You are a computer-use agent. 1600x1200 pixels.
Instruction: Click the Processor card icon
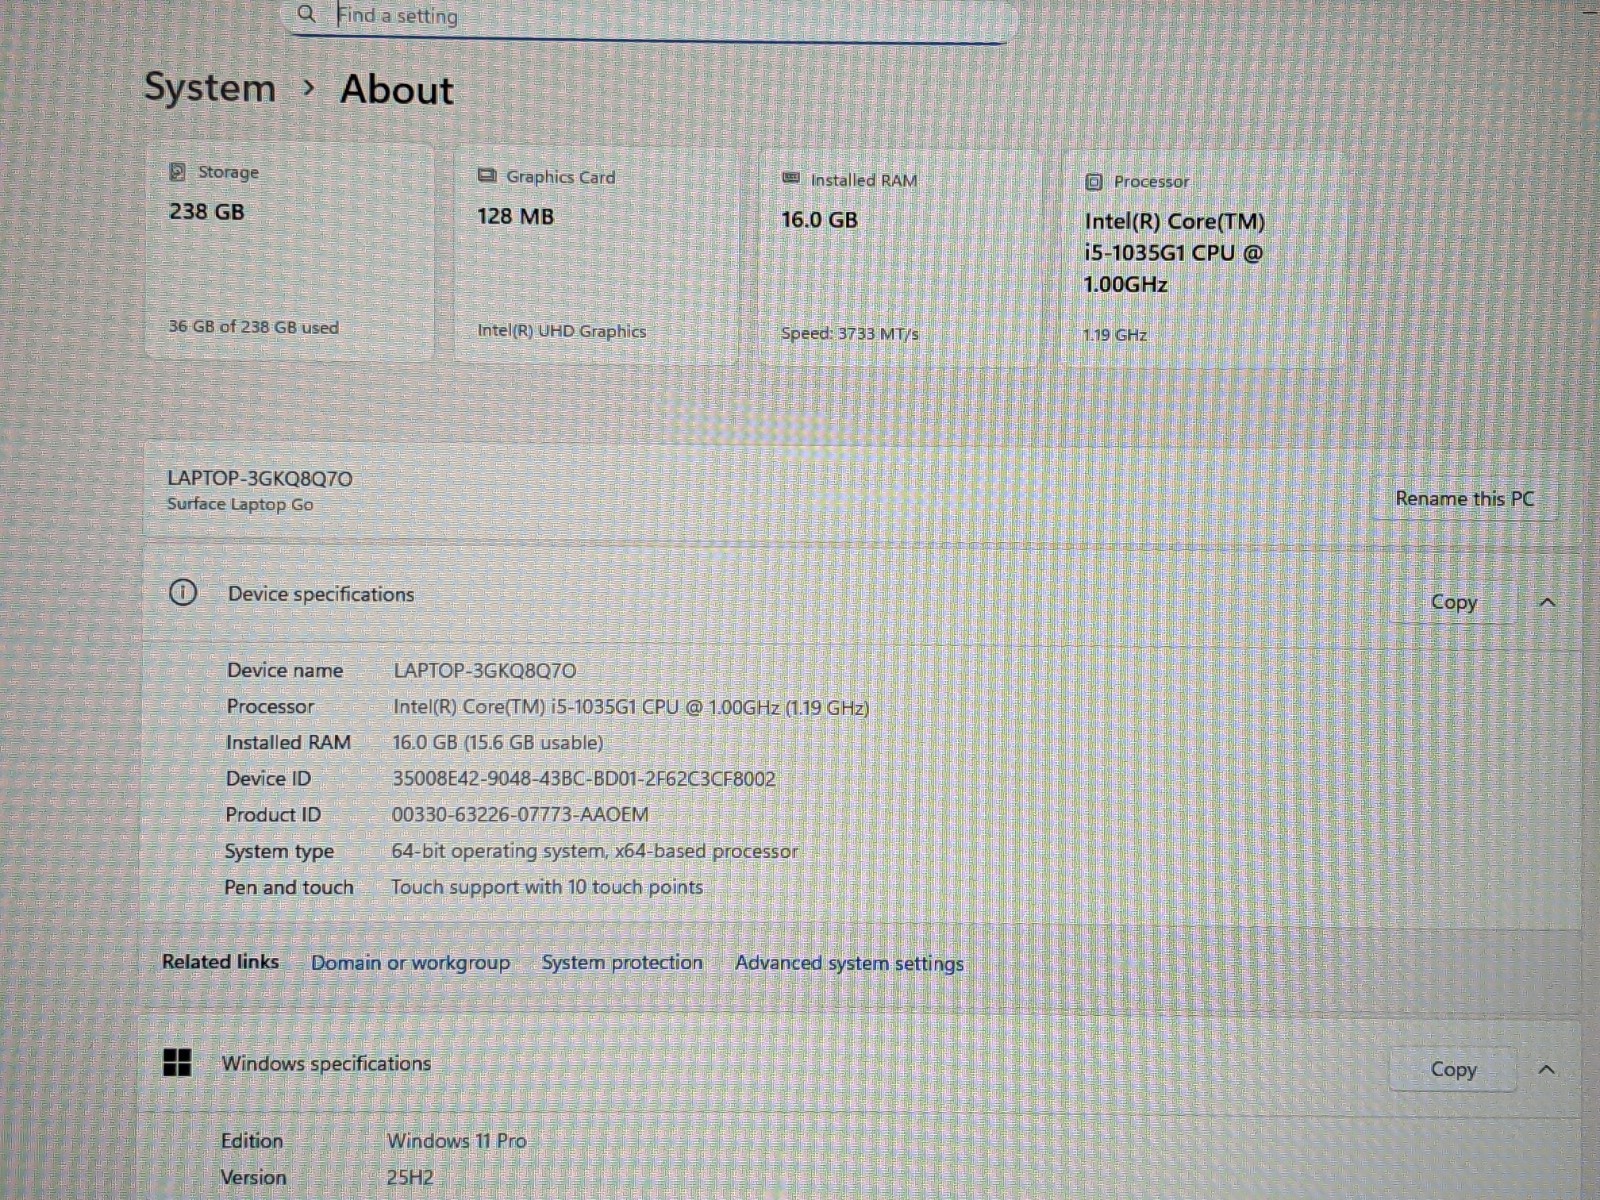(x=1094, y=182)
